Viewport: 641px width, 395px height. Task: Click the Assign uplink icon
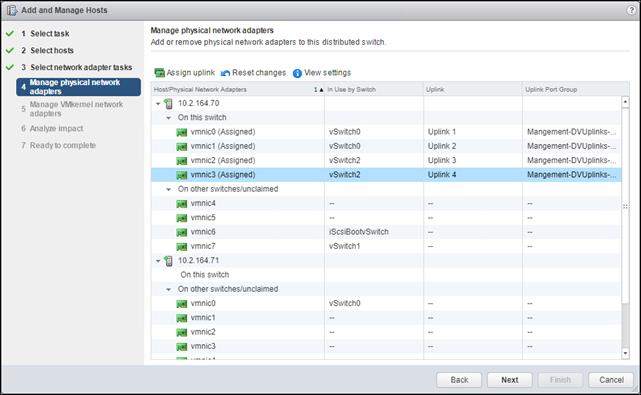(x=159, y=73)
